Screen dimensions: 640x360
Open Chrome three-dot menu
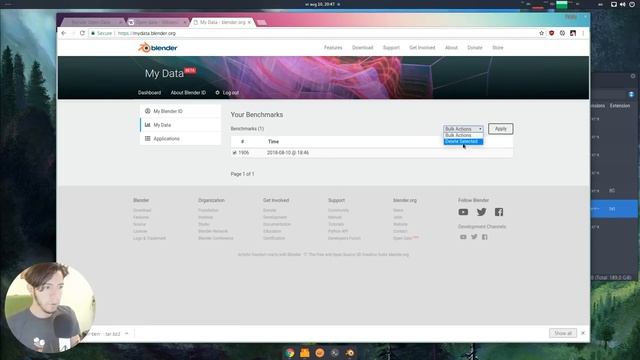(x=583, y=33)
